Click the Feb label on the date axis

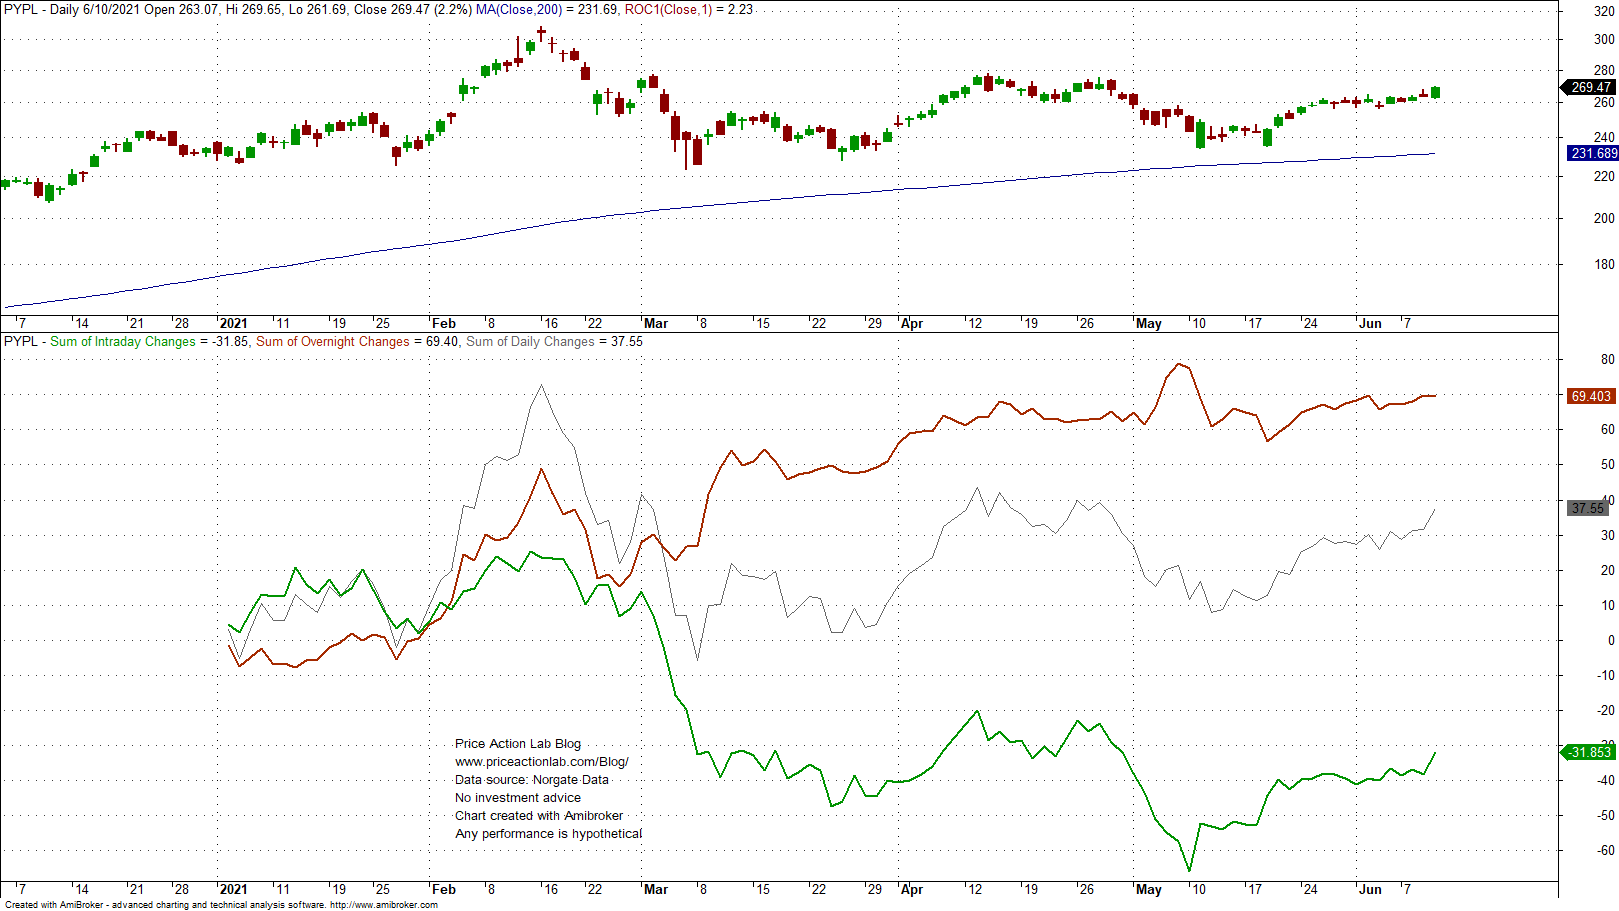tap(444, 323)
